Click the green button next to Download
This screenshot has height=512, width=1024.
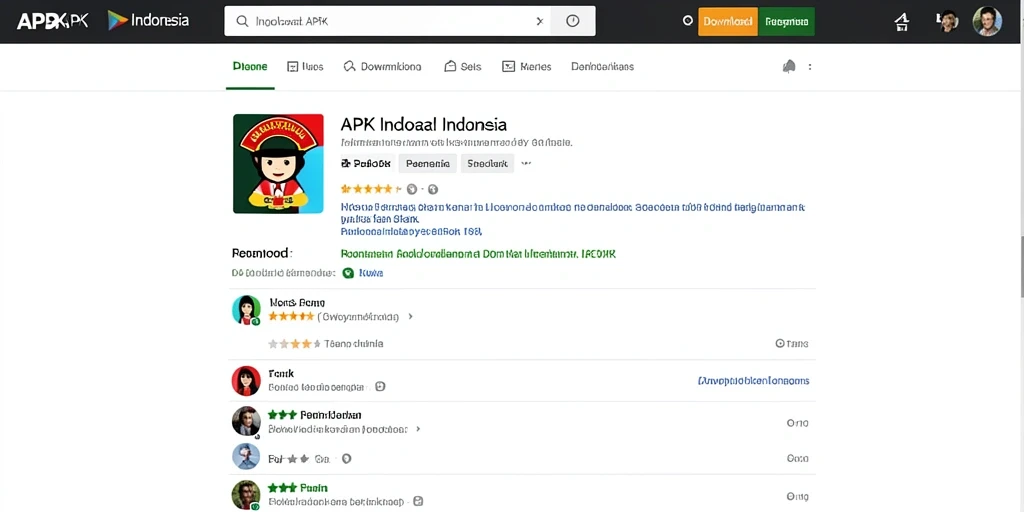pos(786,22)
